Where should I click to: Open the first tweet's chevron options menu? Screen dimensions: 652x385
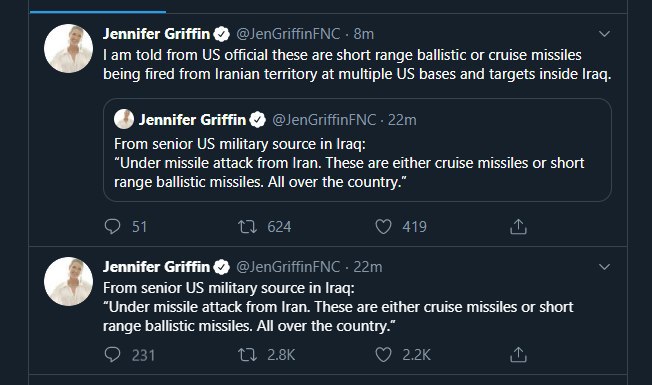(604, 34)
